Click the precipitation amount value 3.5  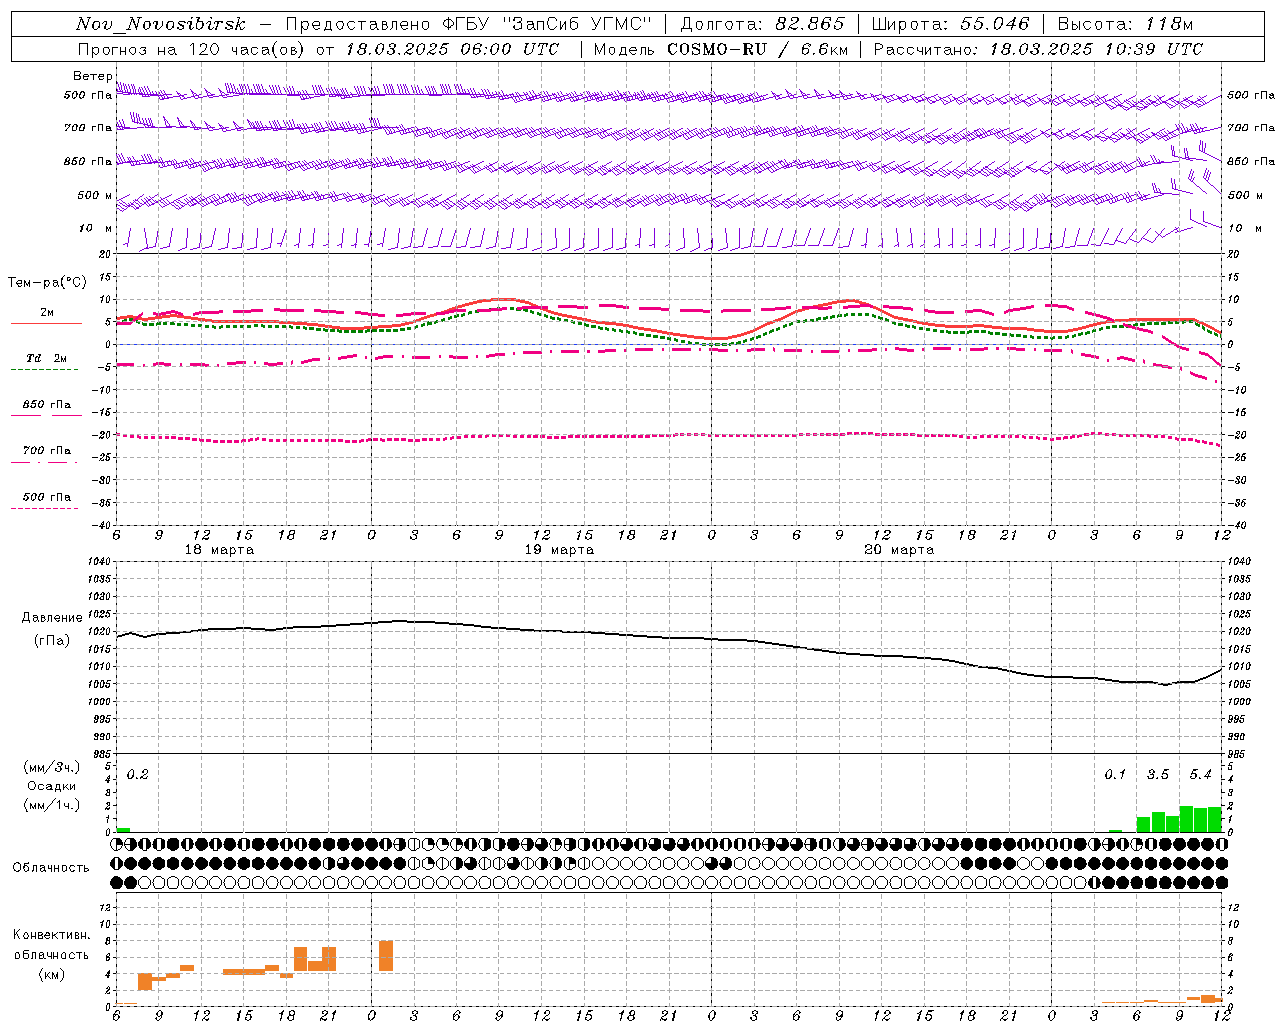coord(1157,774)
